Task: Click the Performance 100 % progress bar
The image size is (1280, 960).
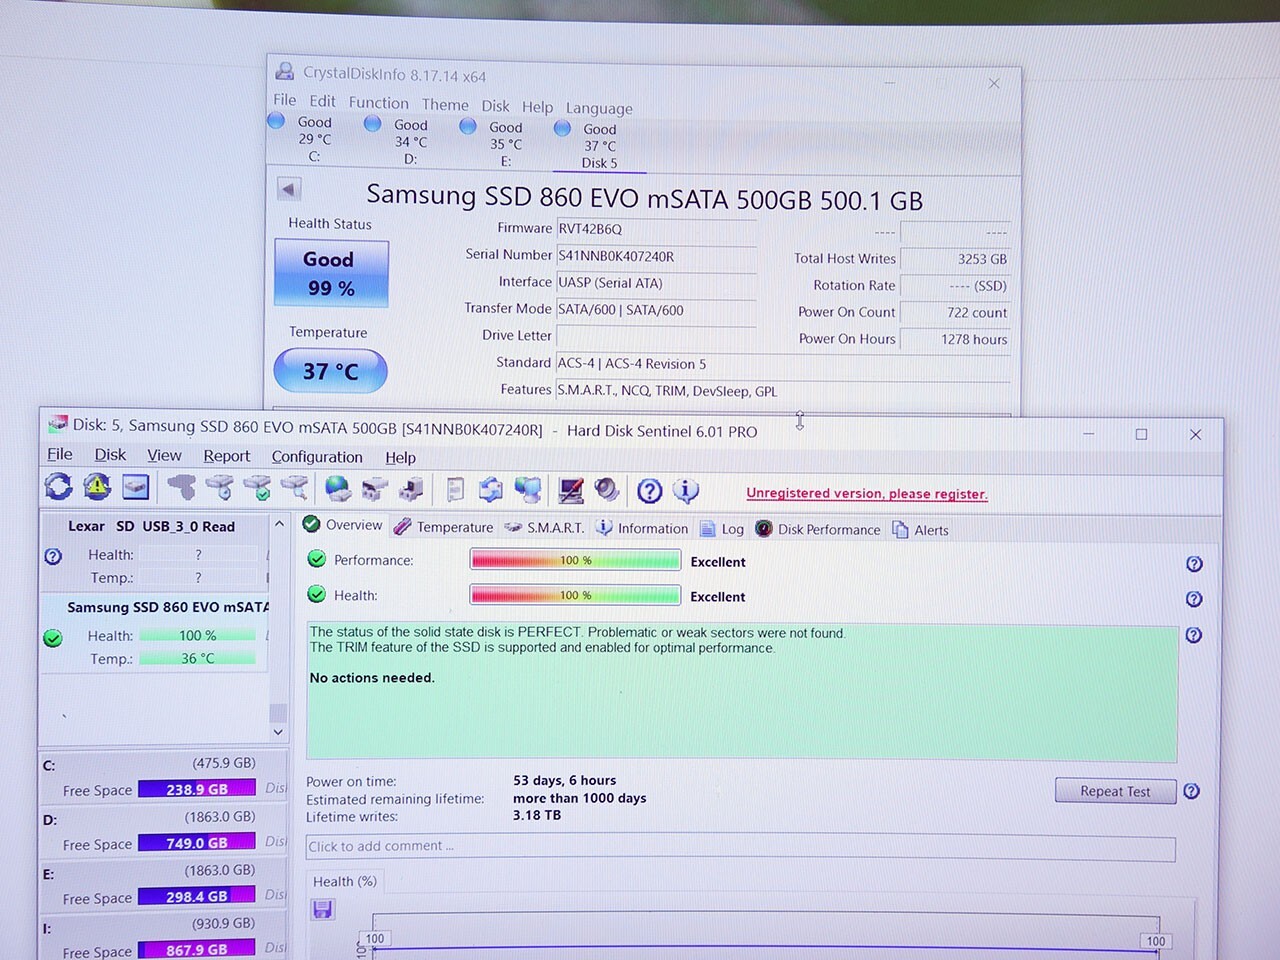Action: point(575,560)
